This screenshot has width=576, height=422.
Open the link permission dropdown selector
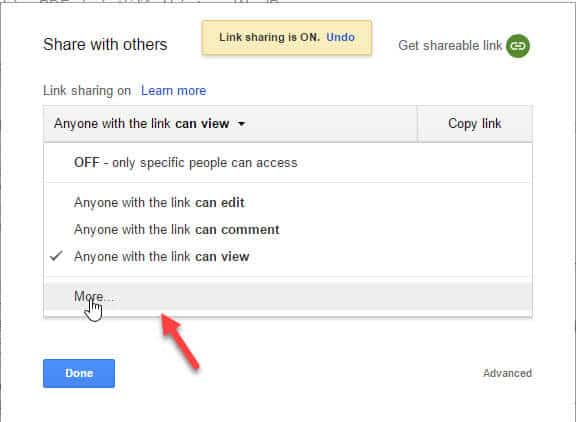click(x=230, y=124)
